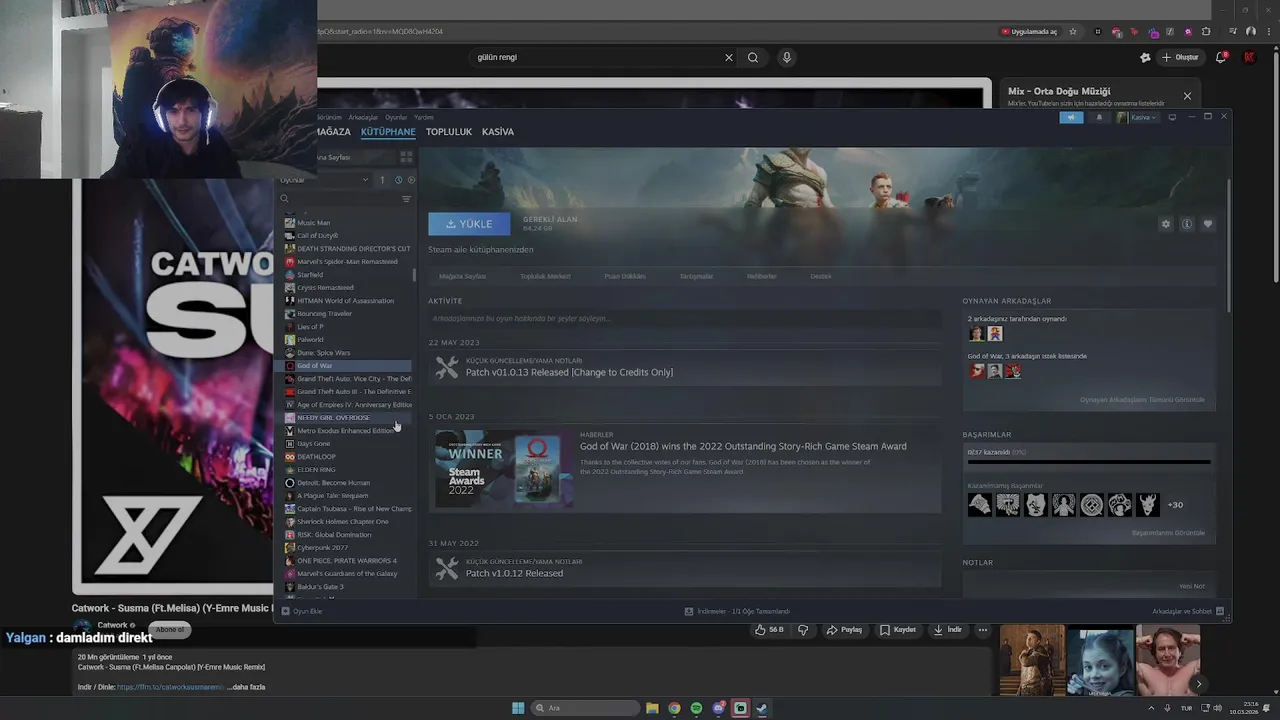Open the Arkadaşlar menu in Steam
The width and height of the screenshot is (1280, 720).
point(363,117)
